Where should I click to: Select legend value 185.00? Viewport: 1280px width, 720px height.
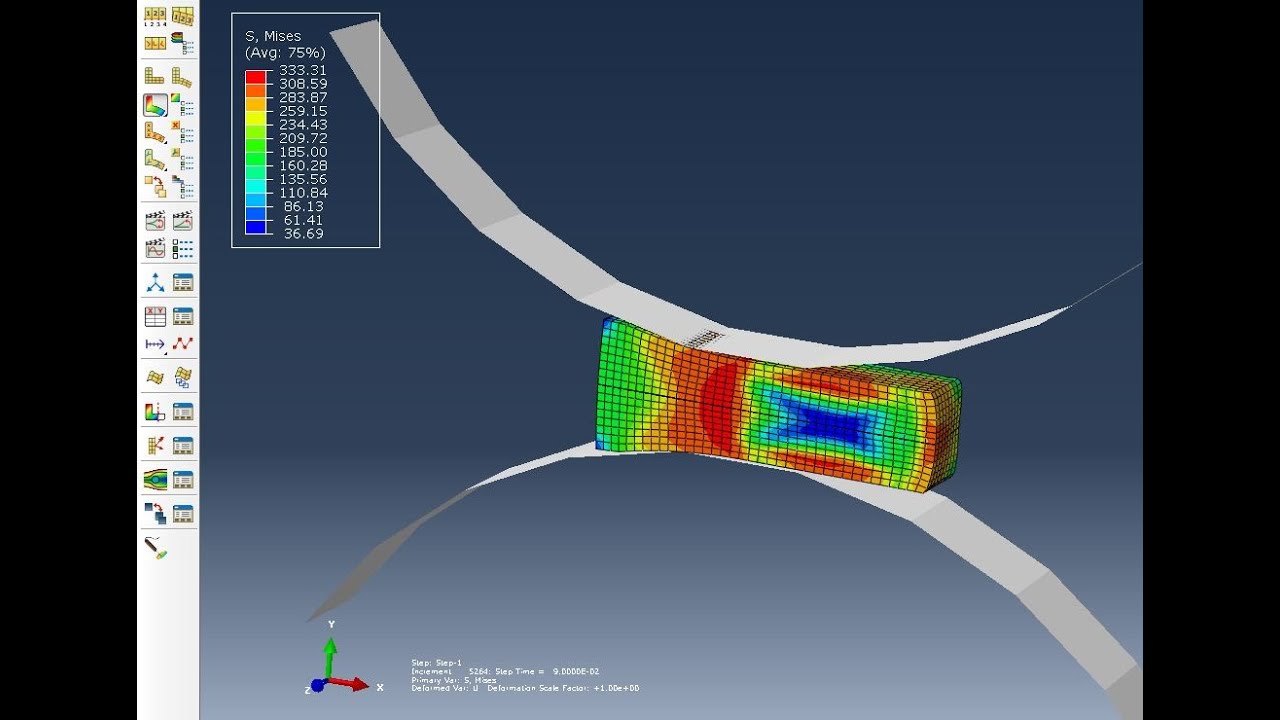303,151
